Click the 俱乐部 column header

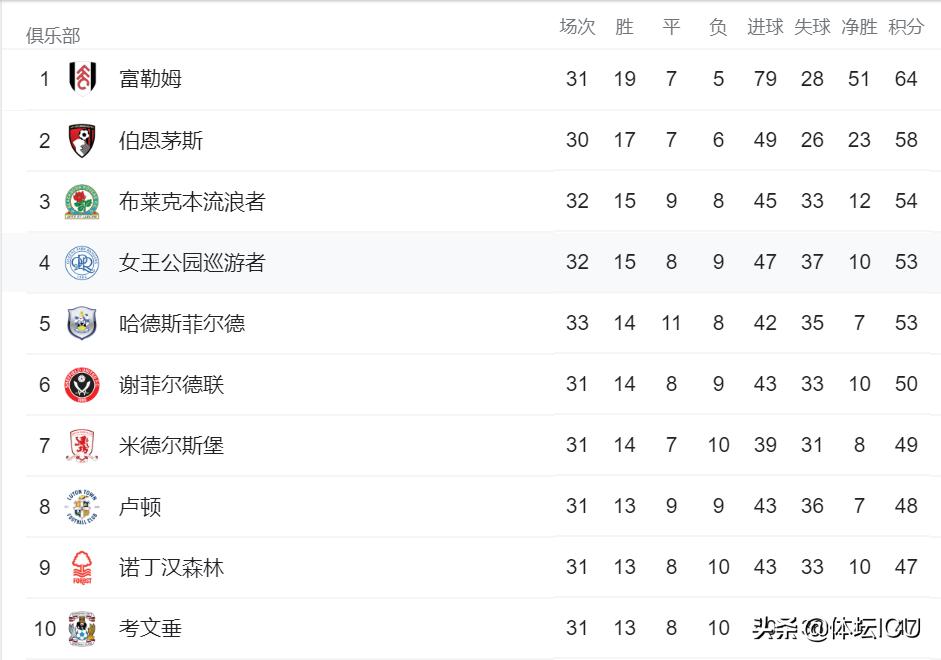click(x=53, y=36)
